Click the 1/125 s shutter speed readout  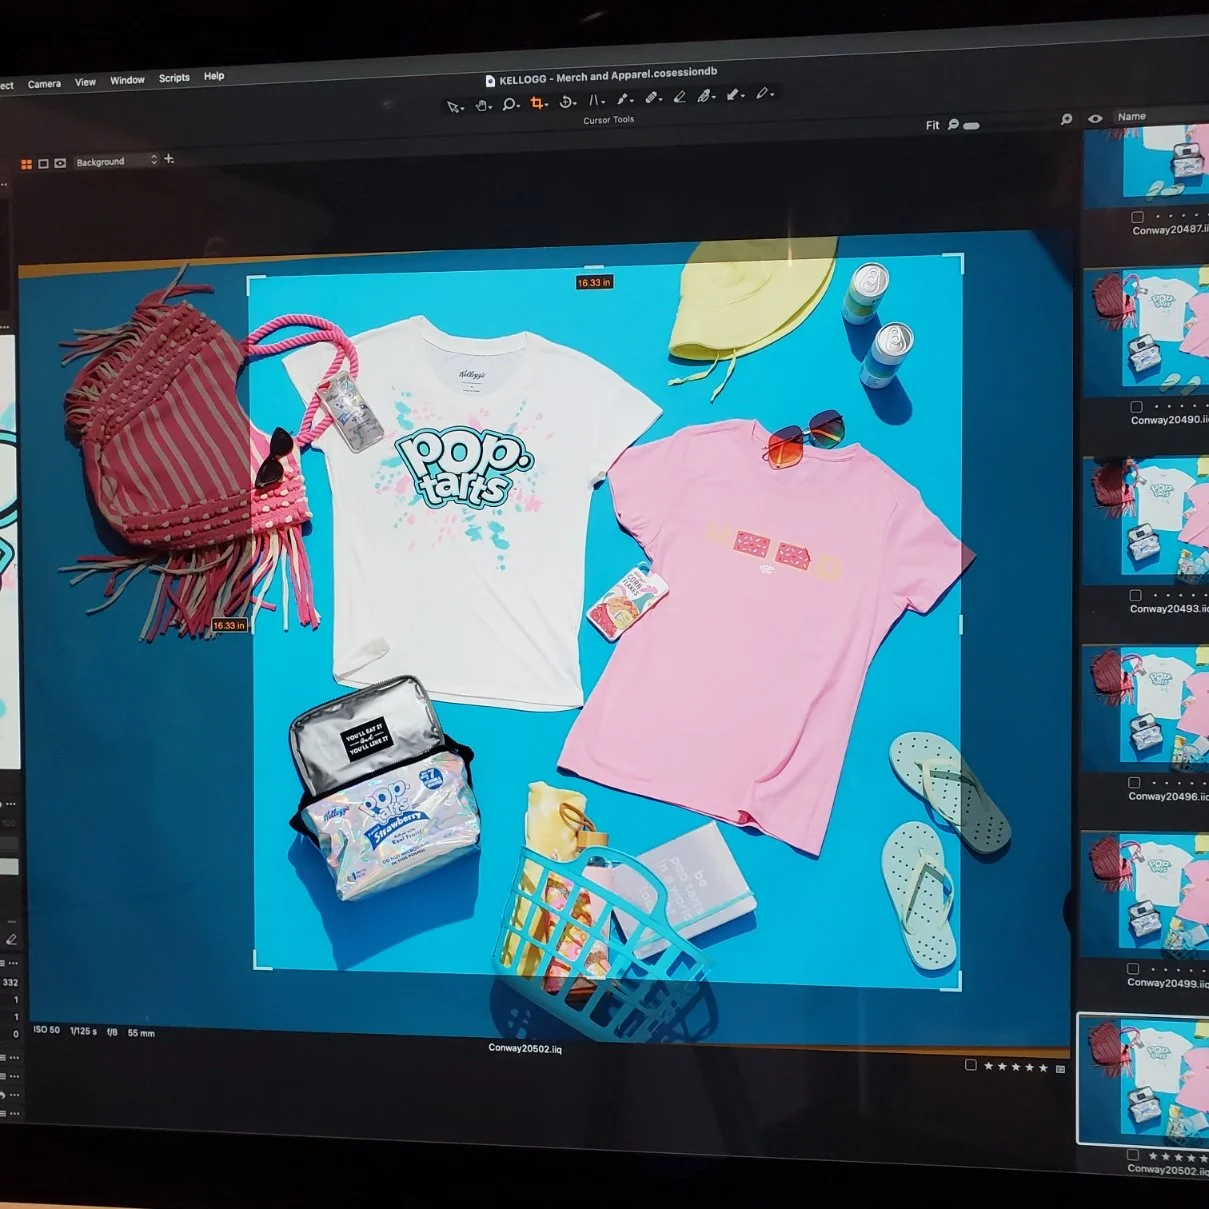84,1031
